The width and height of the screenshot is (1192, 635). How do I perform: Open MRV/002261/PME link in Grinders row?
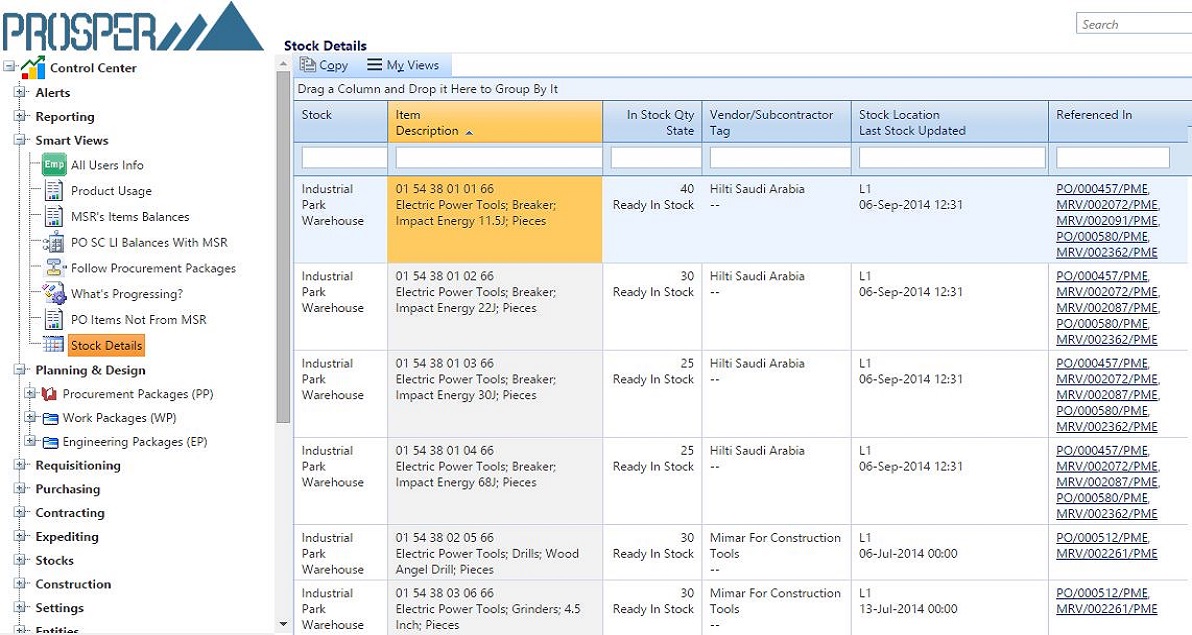1107,609
